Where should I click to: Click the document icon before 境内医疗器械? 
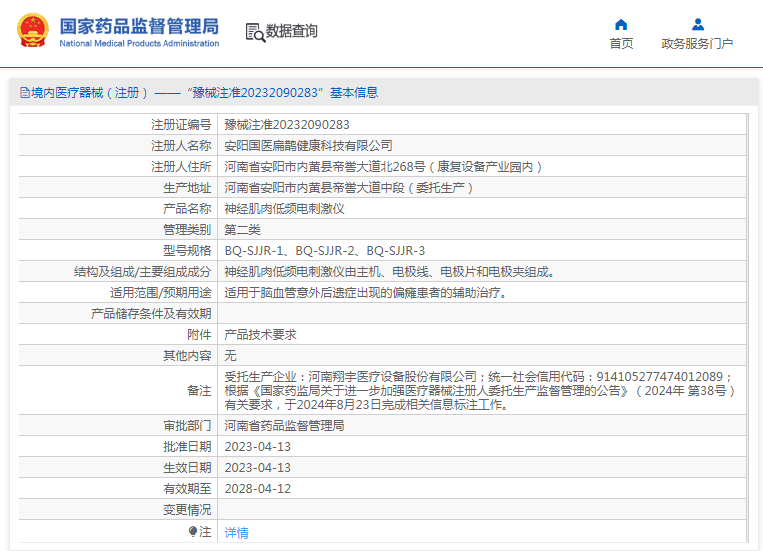point(24,92)
